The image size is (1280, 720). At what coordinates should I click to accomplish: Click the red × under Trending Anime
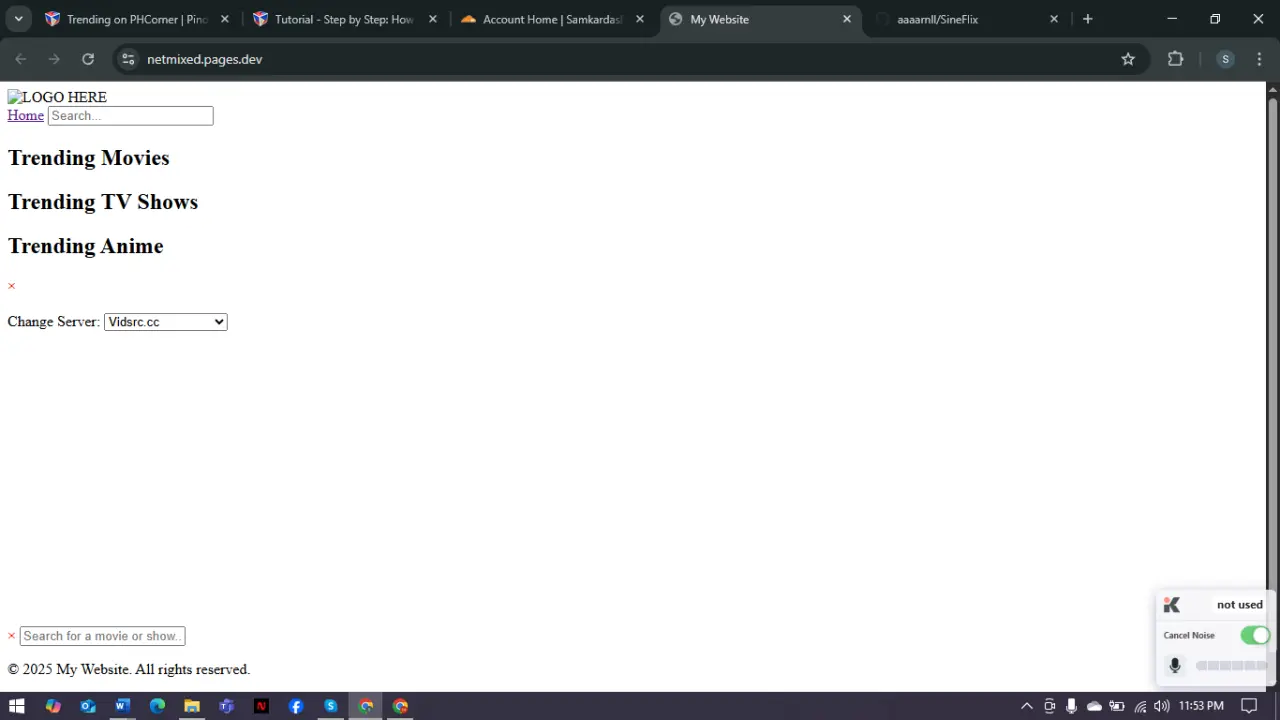(12, 286)
